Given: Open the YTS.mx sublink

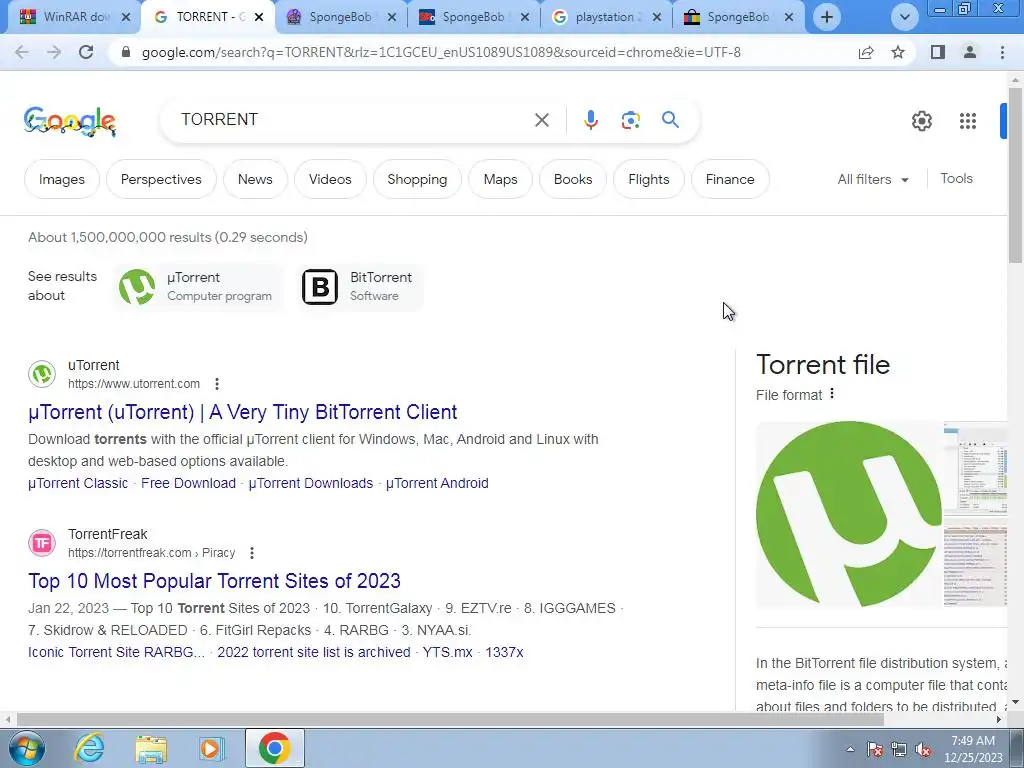Looking at the screenshot, I should coord(447,652).
